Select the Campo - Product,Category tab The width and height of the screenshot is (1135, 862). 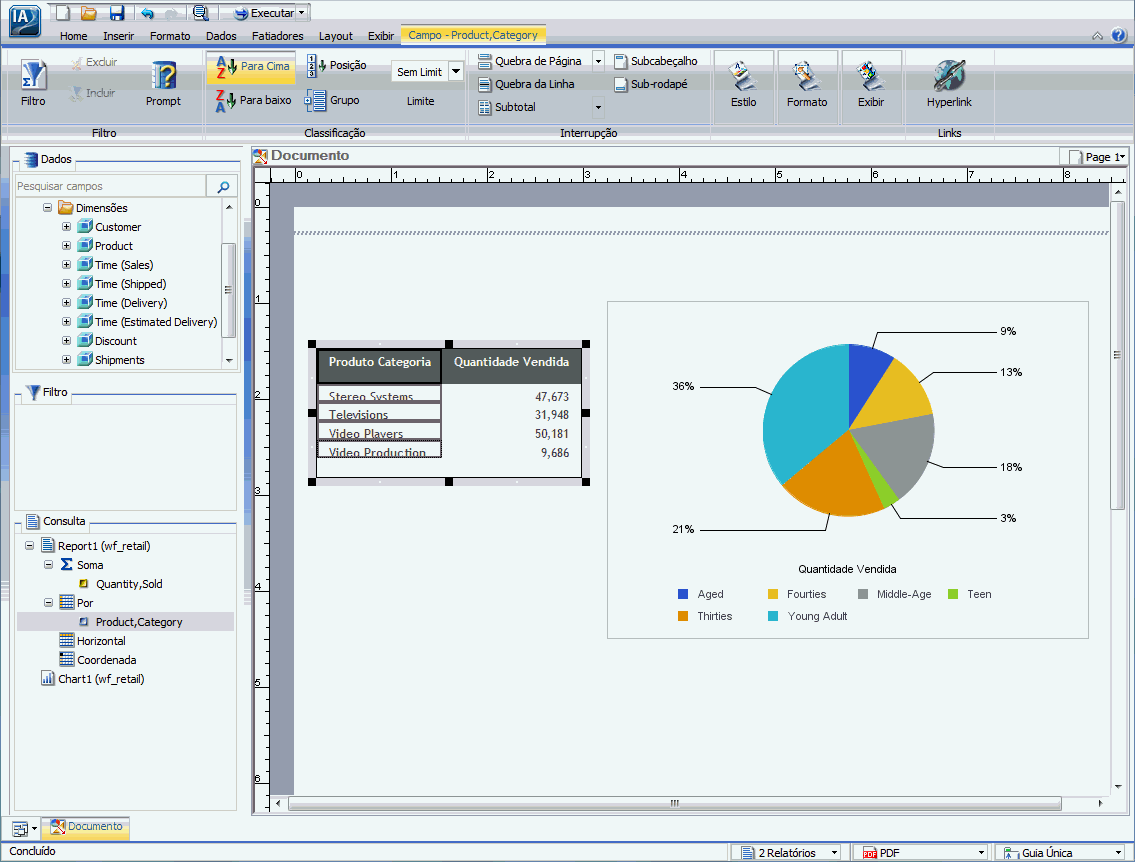click(x=473, y=35)
